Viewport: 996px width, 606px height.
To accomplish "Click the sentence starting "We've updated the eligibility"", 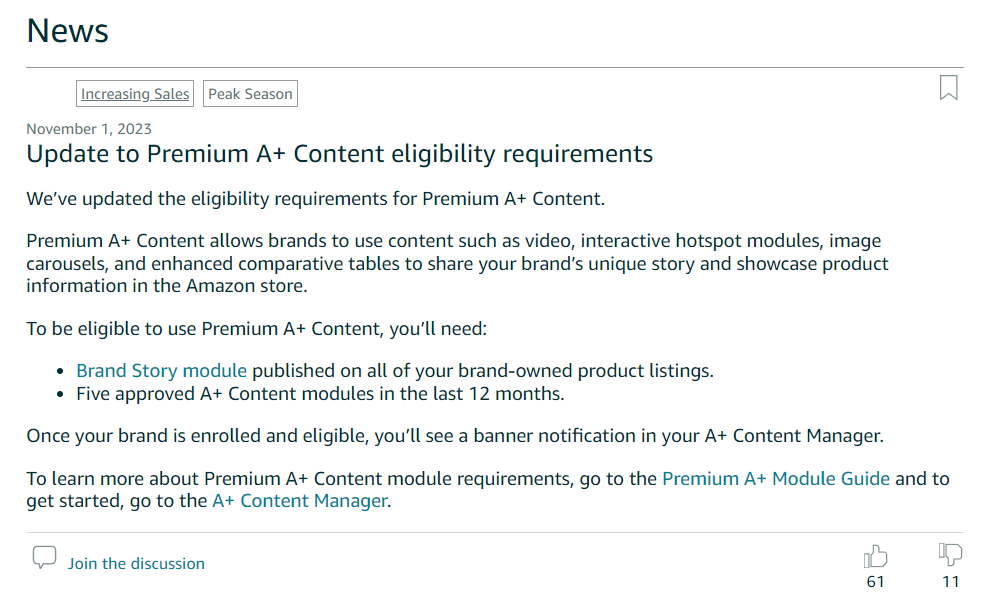I will coord(315,199).
